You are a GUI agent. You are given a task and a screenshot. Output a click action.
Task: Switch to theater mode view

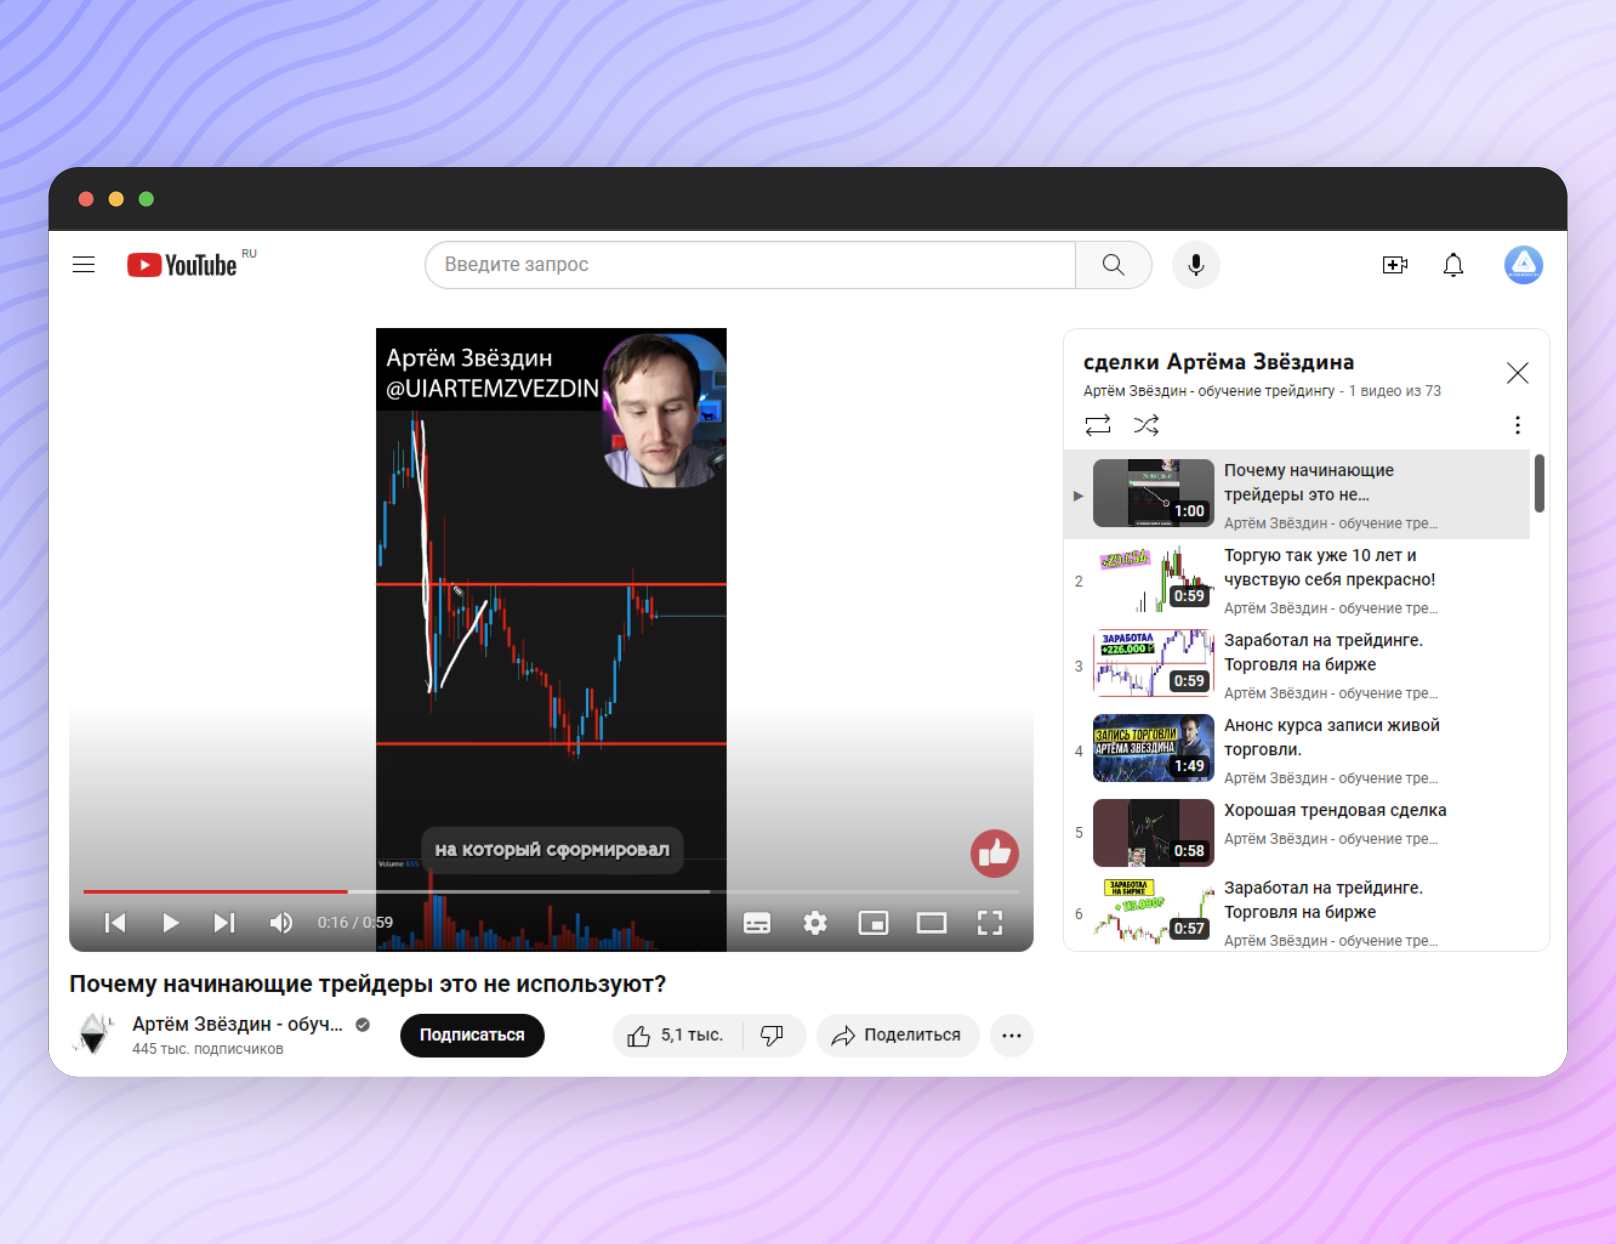click(x=931, y=923)
